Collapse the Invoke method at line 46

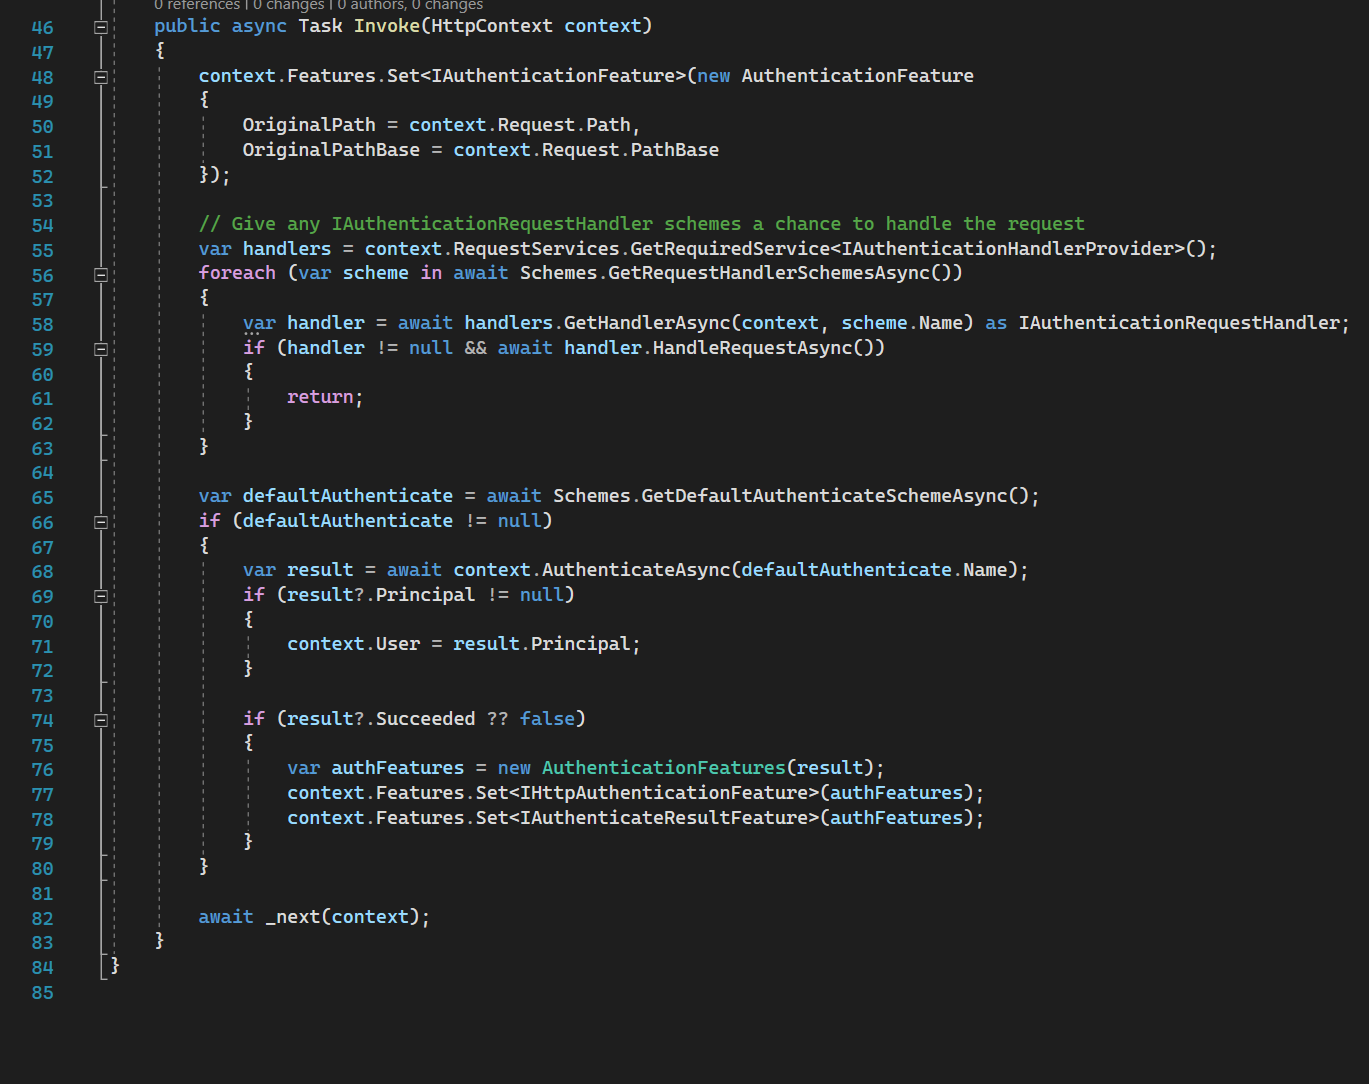(101, 28)
